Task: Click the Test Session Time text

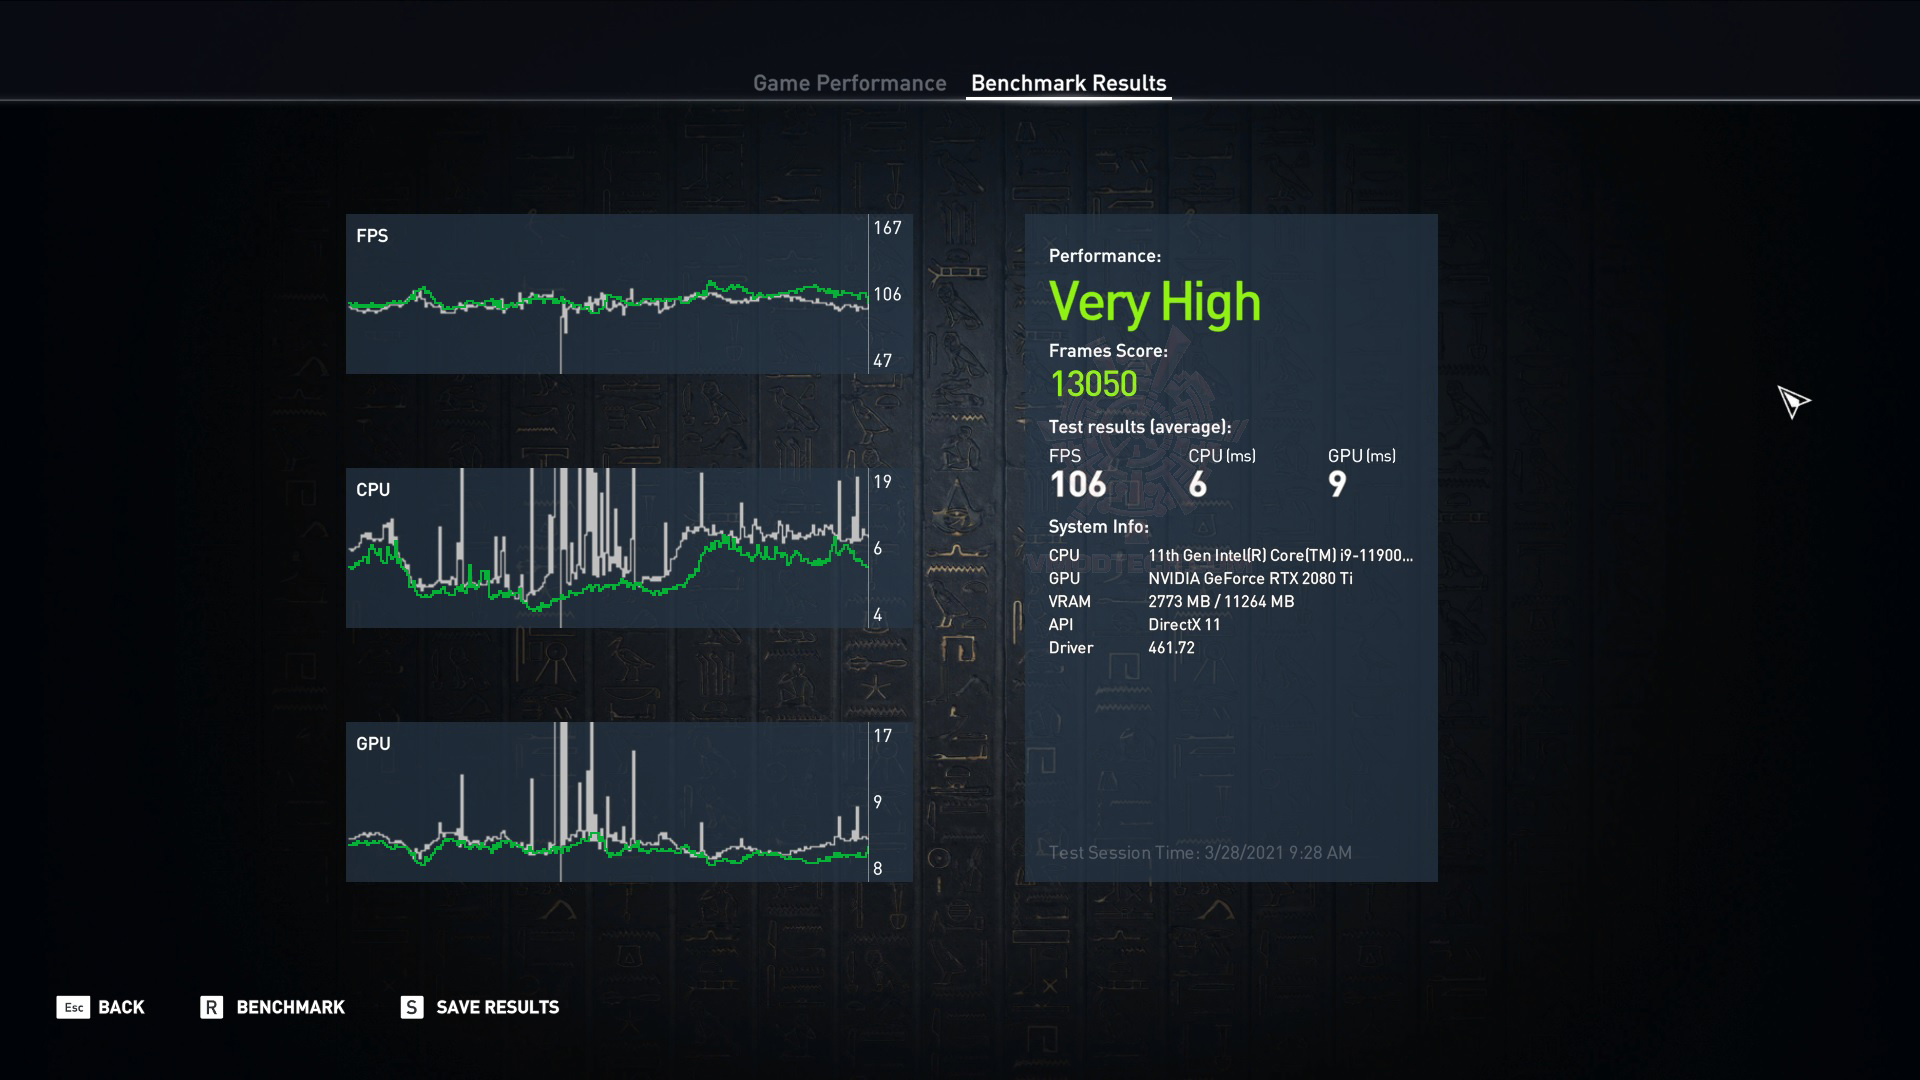Action: [x=1200, y=852]
